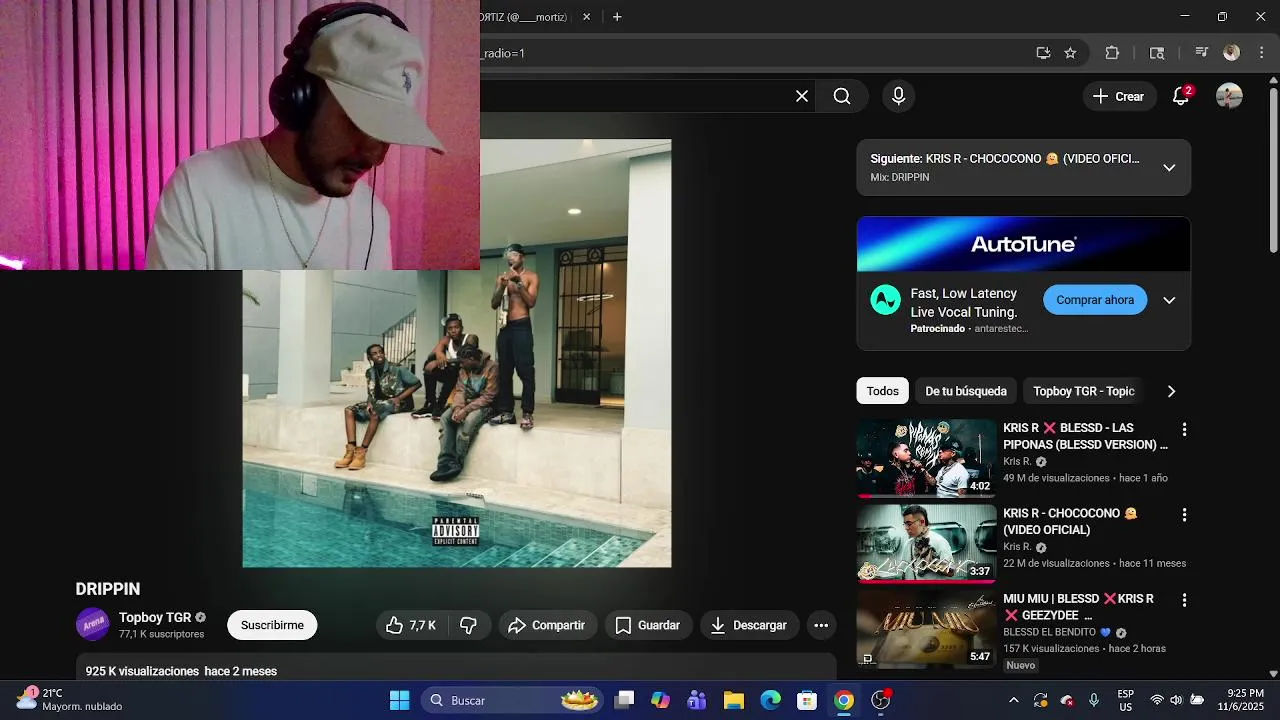Install app icon in the address bar
This screenshot has width=1280, height=720.
click(1043, 53)
